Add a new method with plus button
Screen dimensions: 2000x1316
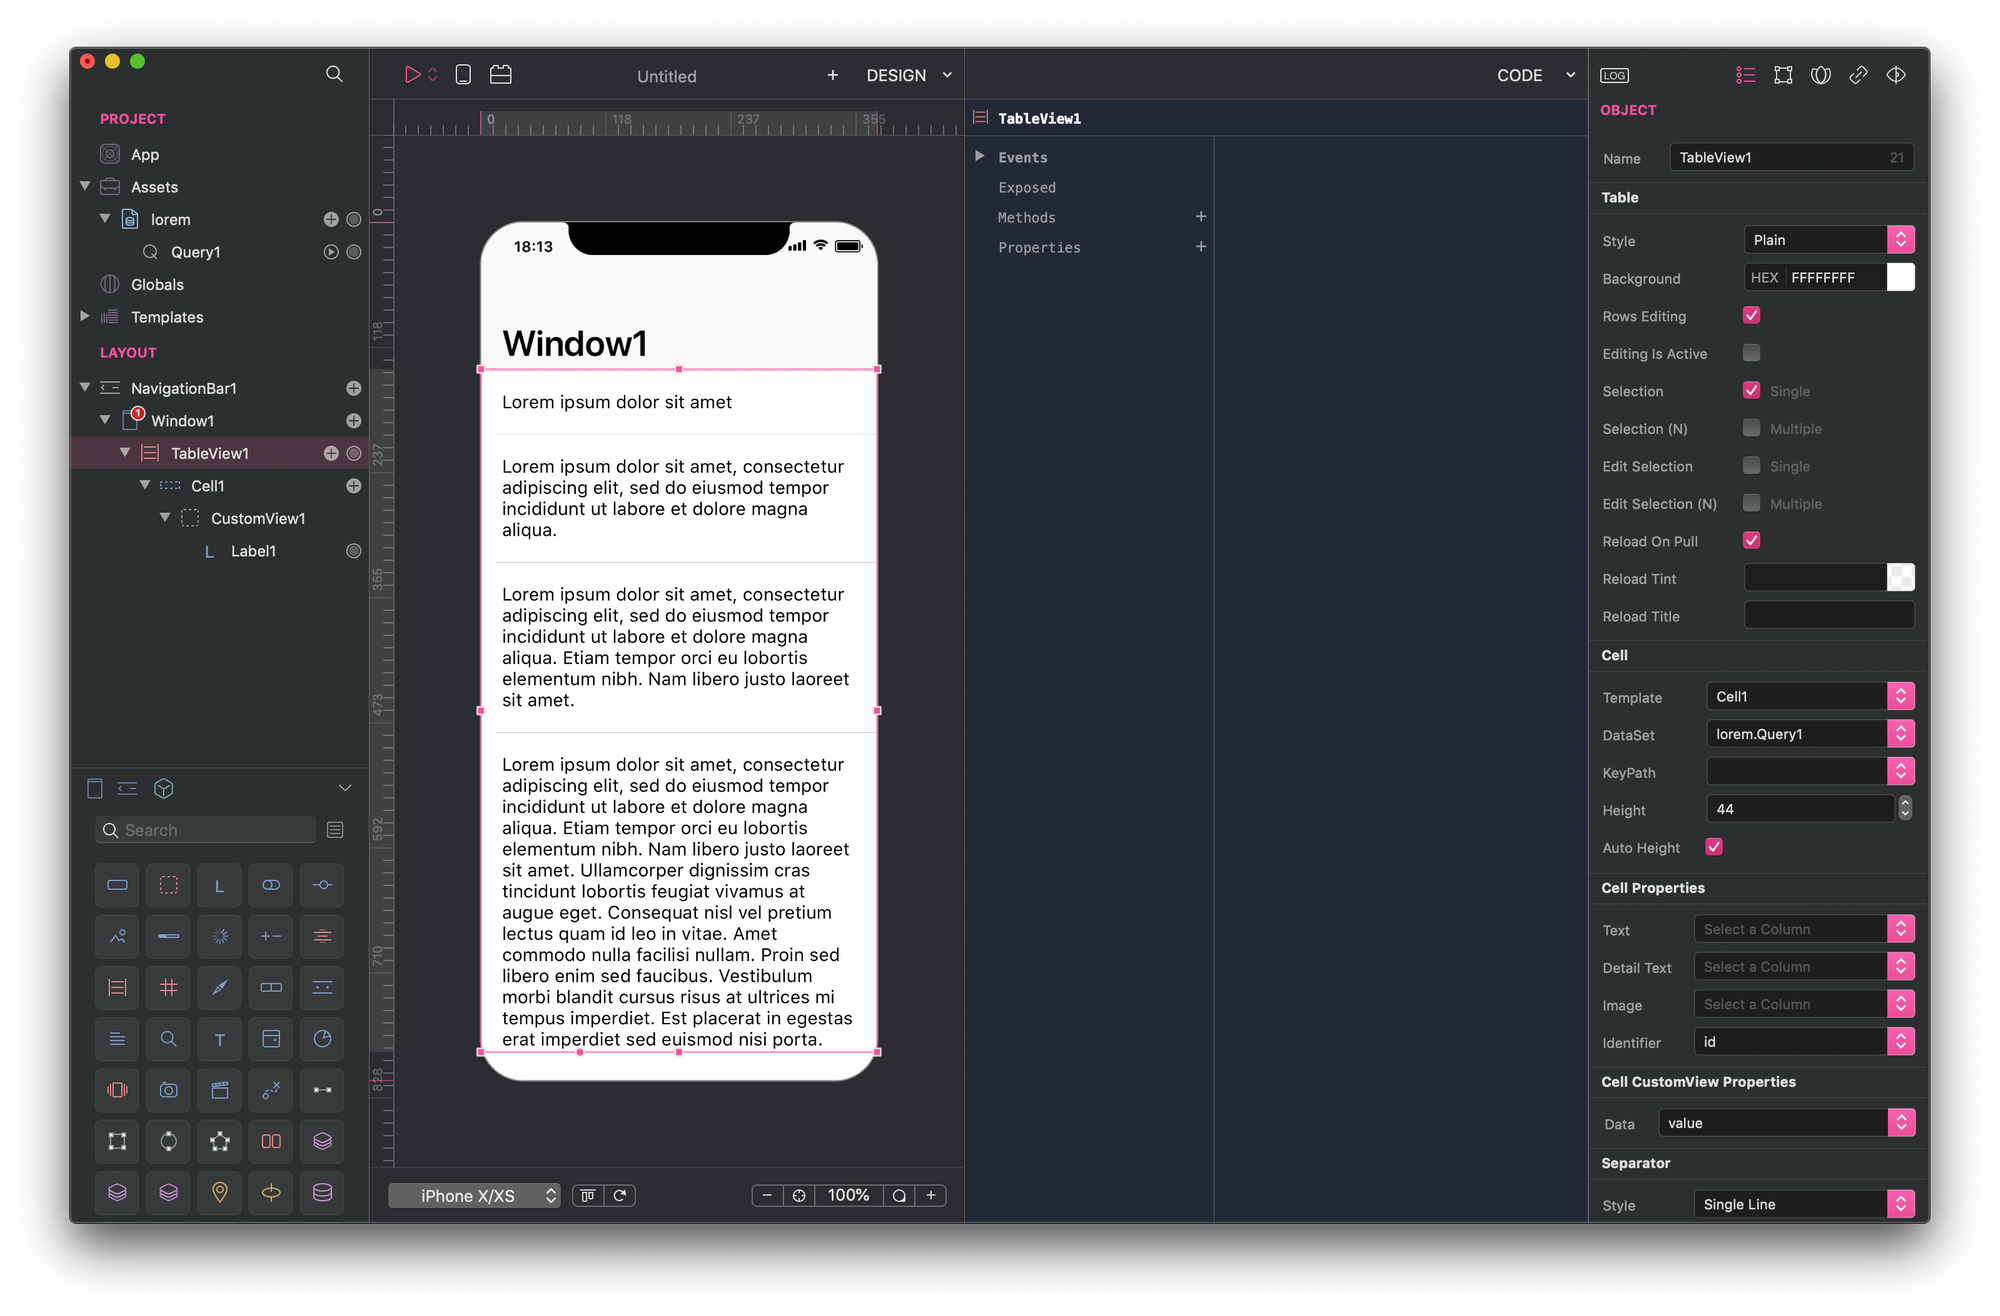click(x=1201, y=217)
